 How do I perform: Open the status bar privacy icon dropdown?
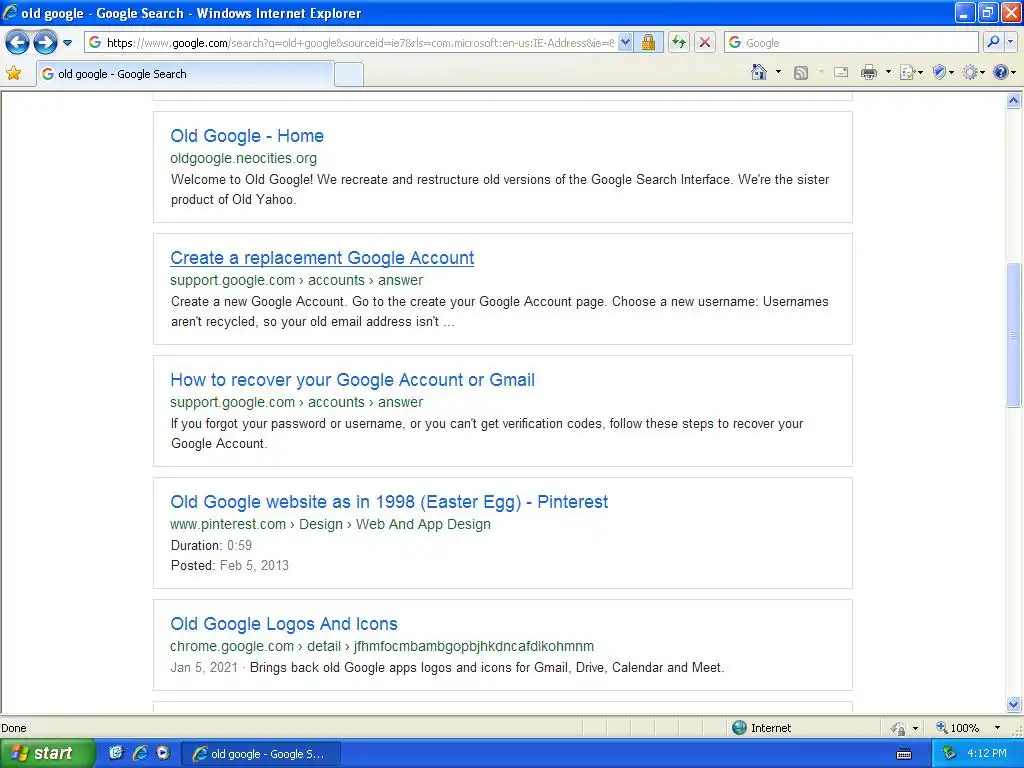click(x=916, y=728)
